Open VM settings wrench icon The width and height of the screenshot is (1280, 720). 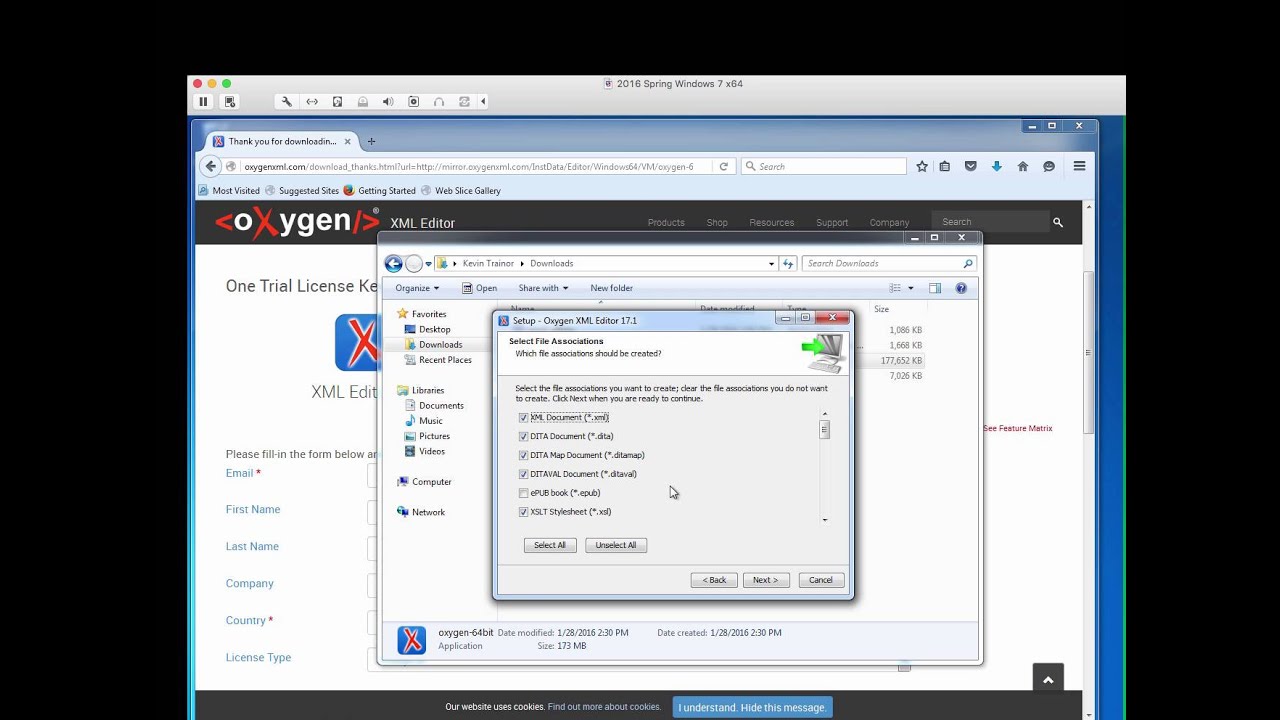pyautogui.click(x=286, y=101)
